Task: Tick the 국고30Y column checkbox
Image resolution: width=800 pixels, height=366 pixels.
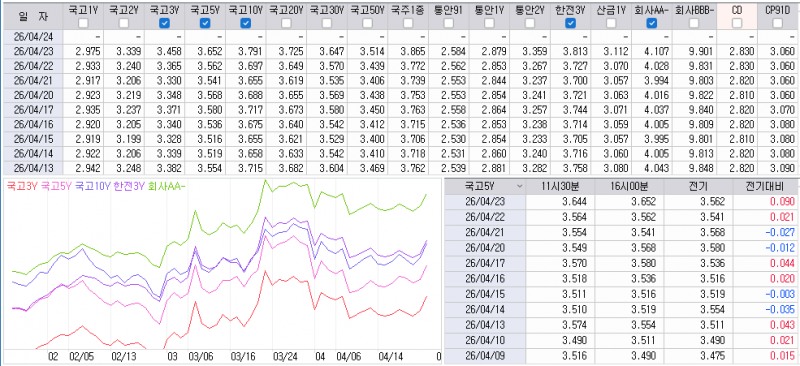Action: (327, 22)
